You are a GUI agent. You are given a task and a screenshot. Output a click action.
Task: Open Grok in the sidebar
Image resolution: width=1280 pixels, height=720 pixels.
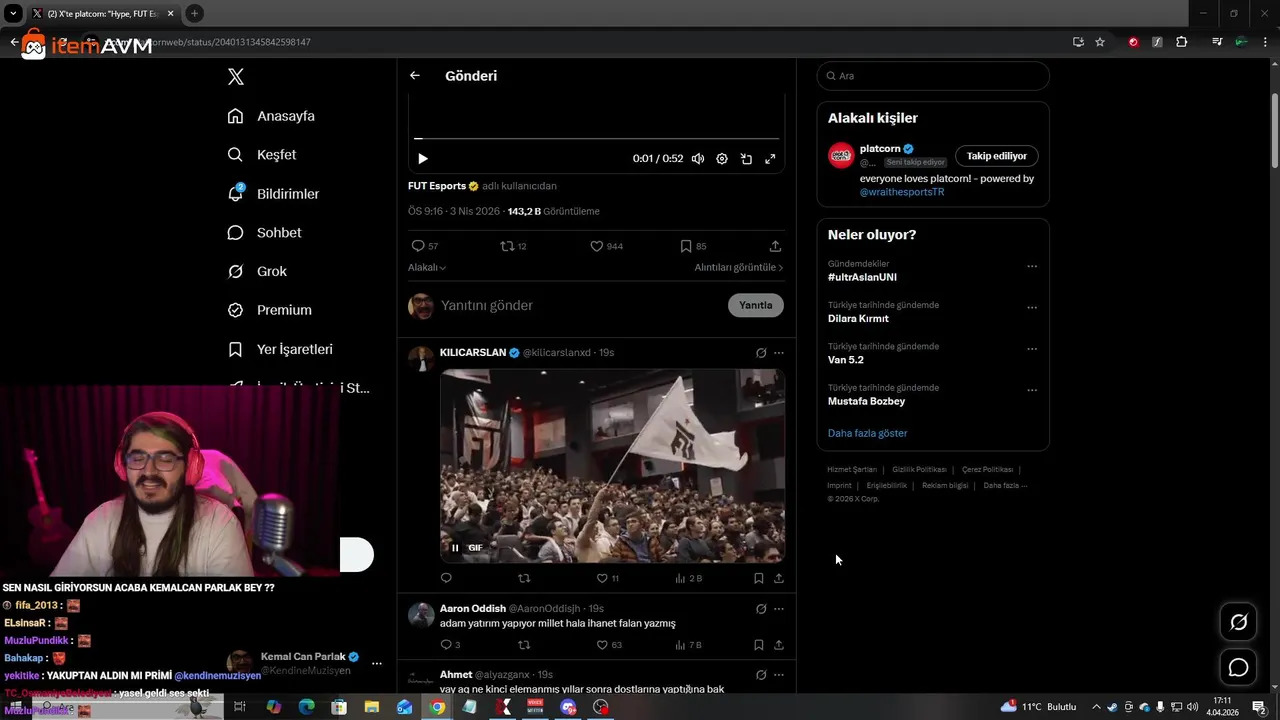257,271
